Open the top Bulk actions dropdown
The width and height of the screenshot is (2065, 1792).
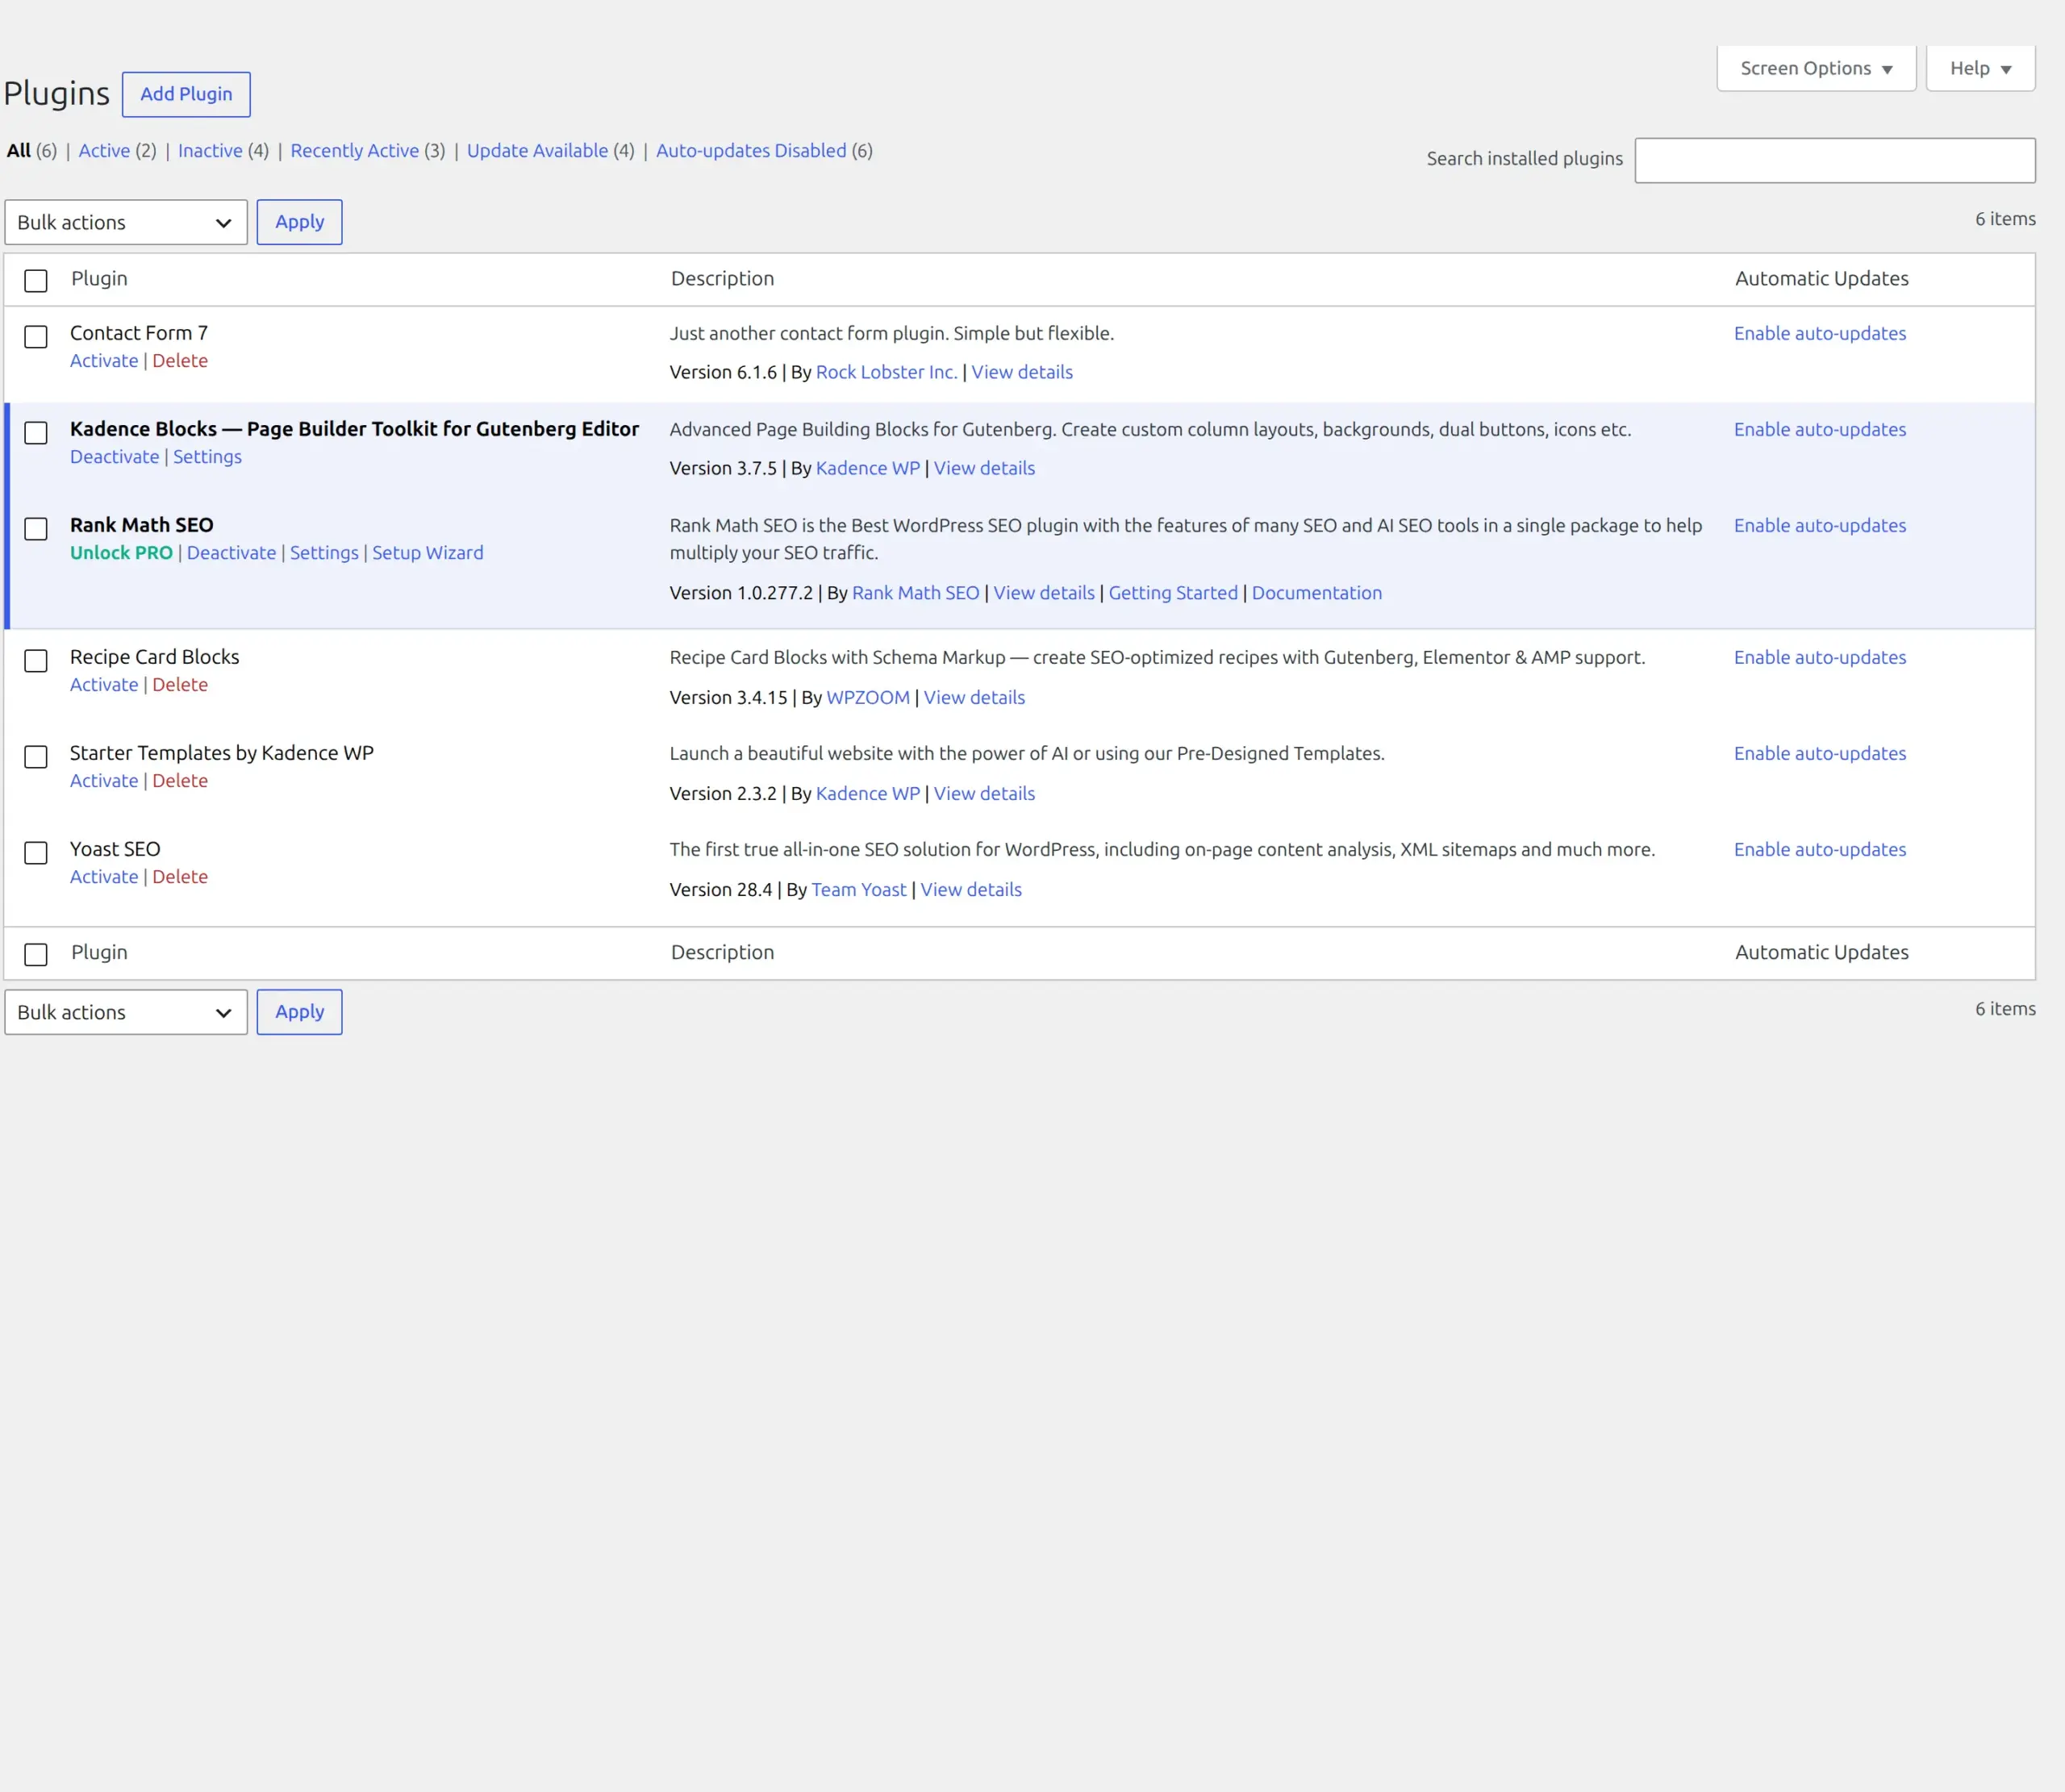tap(126, 222)
